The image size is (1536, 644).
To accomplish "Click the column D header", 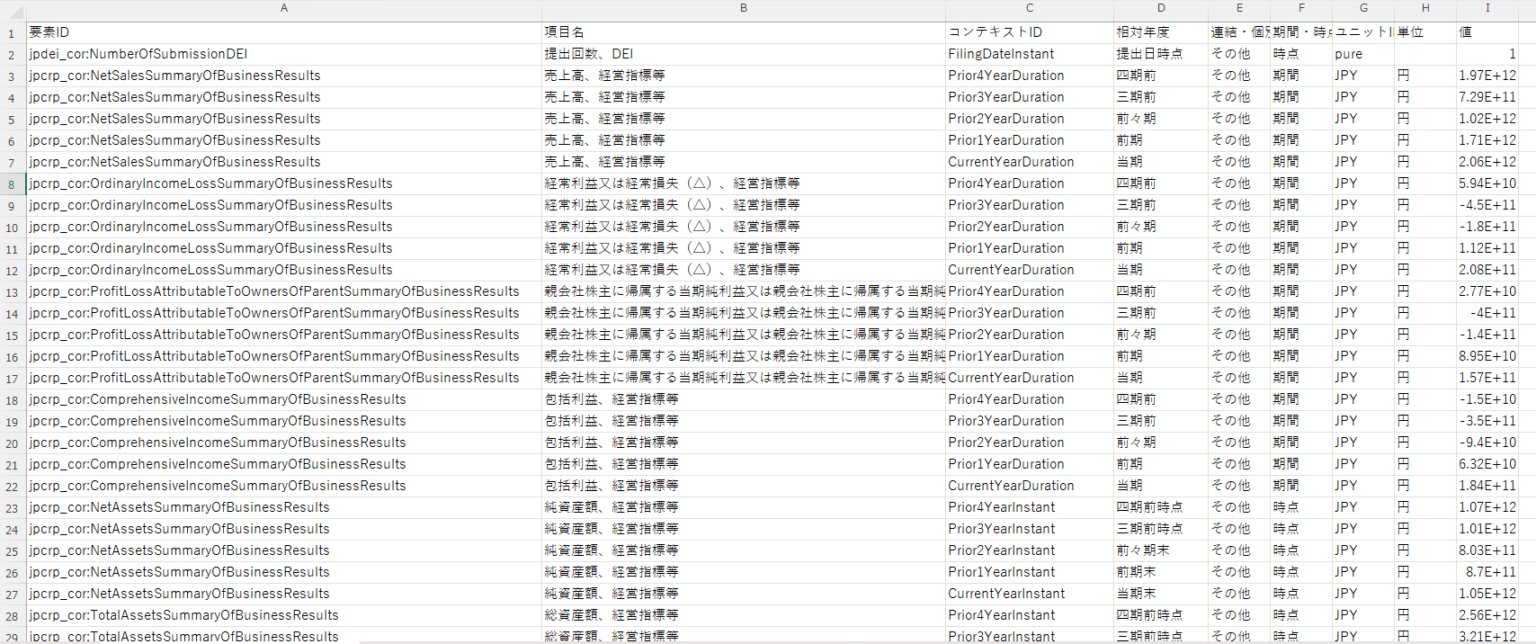I will [x=1160, y=8].
